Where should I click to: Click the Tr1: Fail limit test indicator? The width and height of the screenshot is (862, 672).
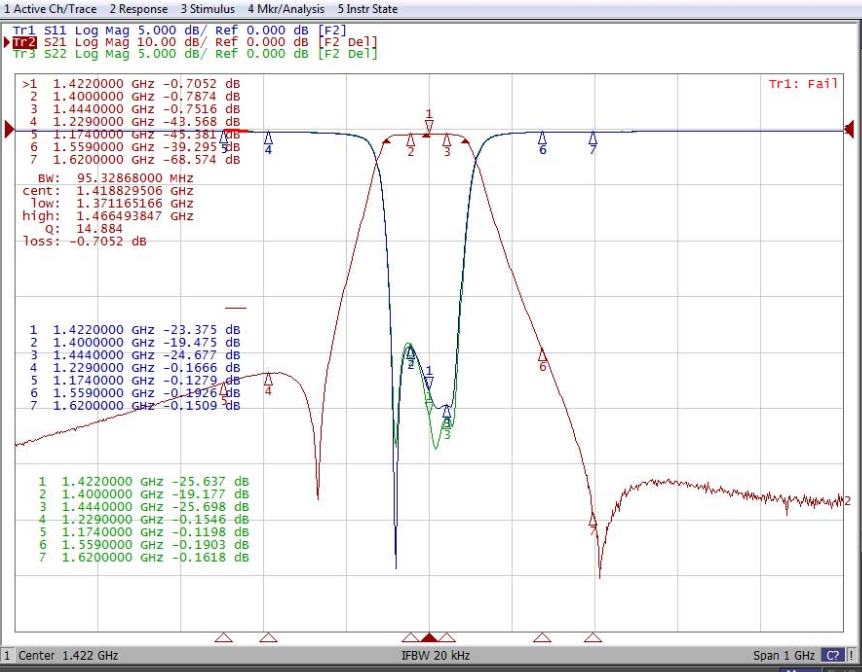coord(803,84)
